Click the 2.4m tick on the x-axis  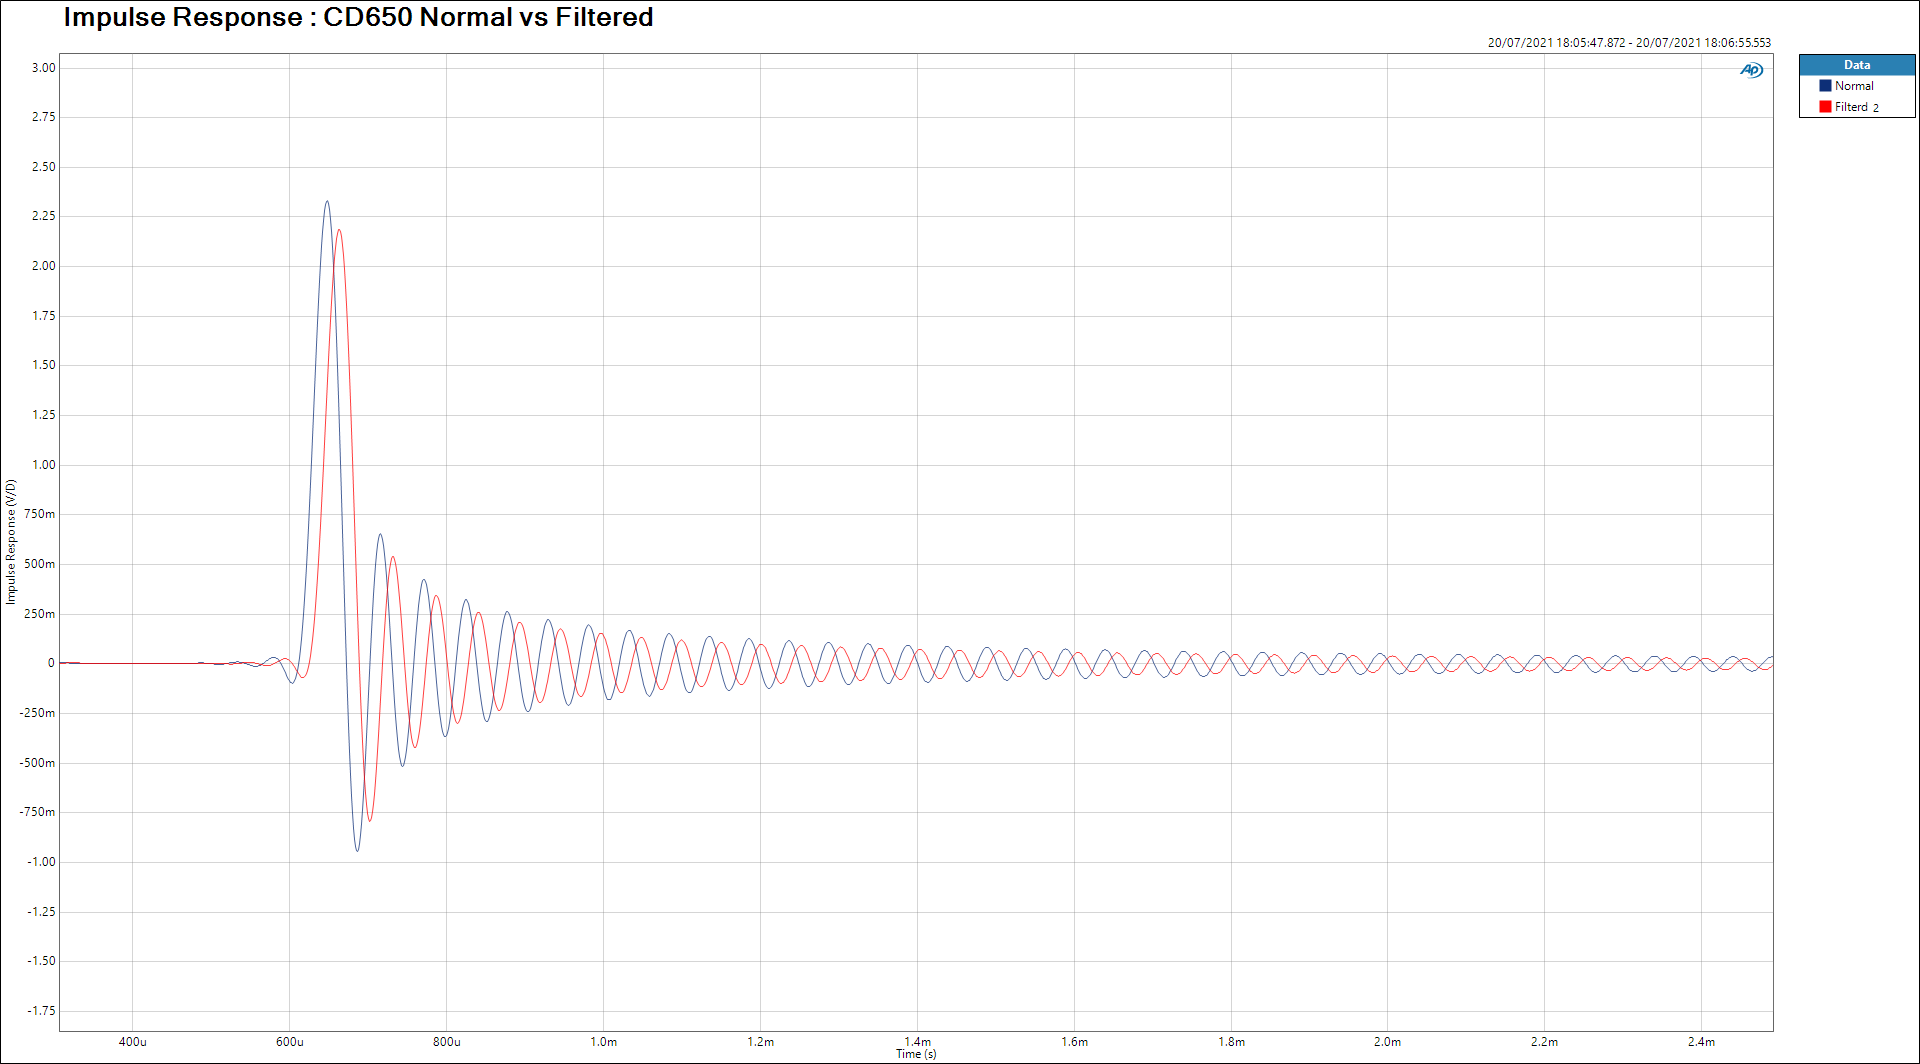point(1701,1042)
